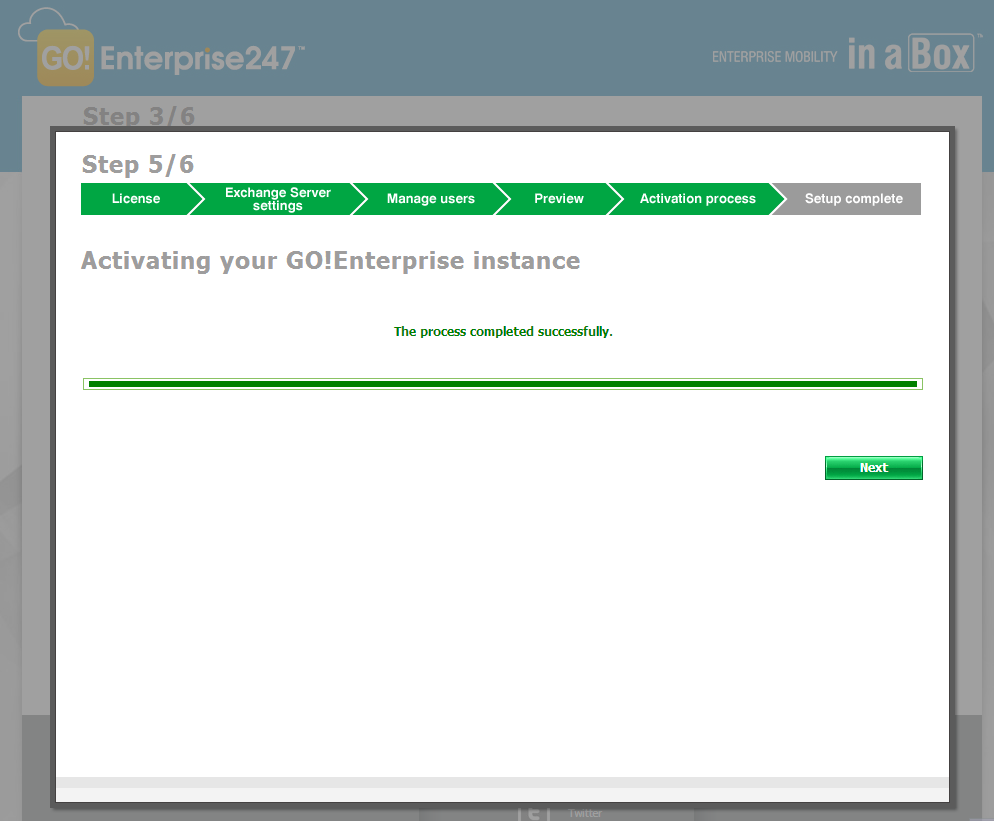
Task: Click the gray footer bar of dialog
Action: 502,783
